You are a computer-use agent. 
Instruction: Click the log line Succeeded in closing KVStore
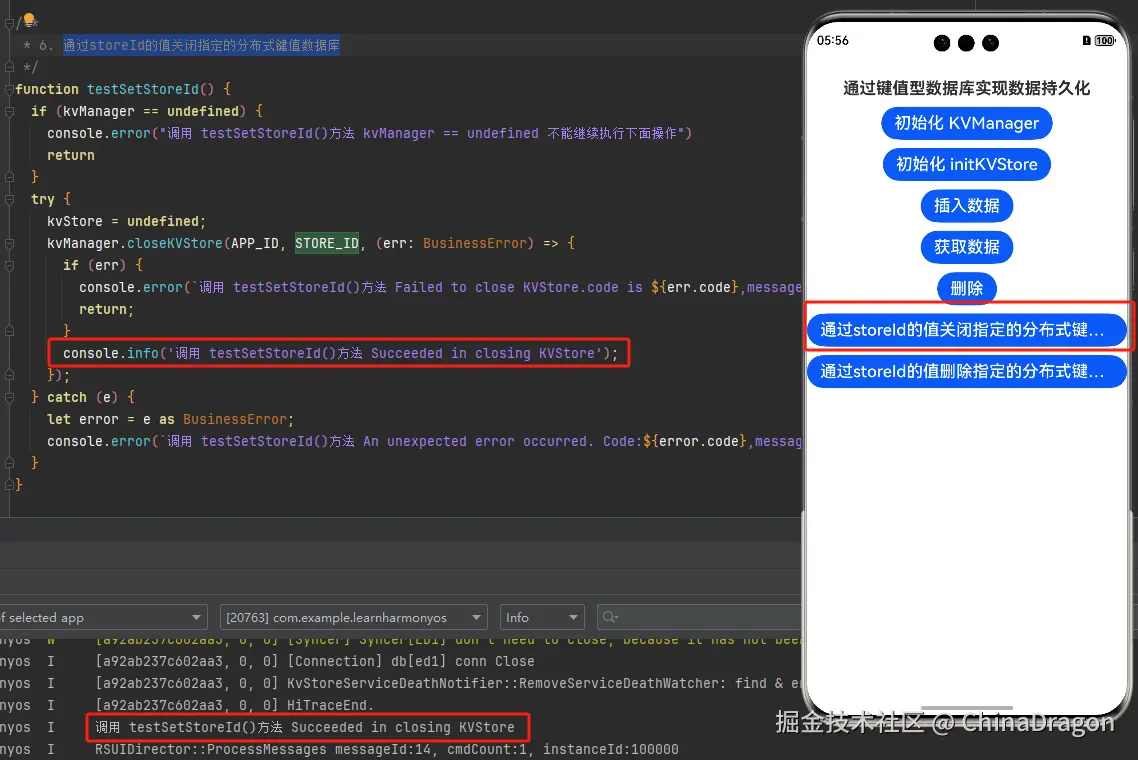[x=305, y=727]
